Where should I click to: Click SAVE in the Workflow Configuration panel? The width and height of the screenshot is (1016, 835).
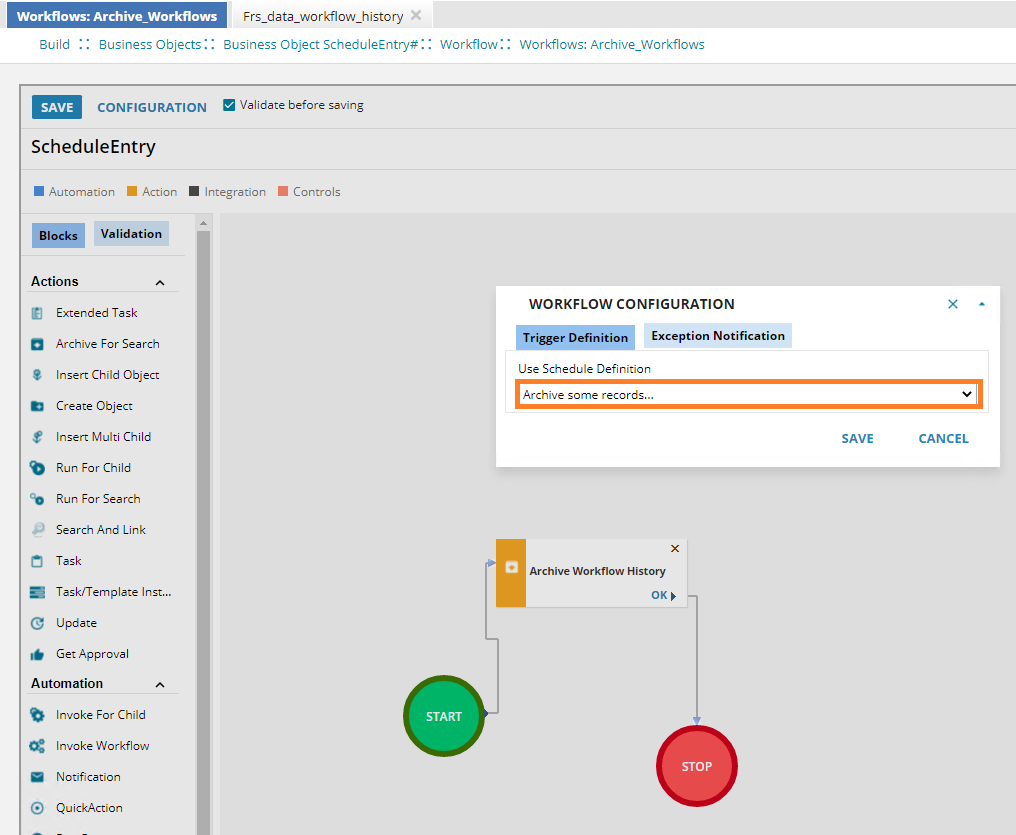click(x=857, y=438)
